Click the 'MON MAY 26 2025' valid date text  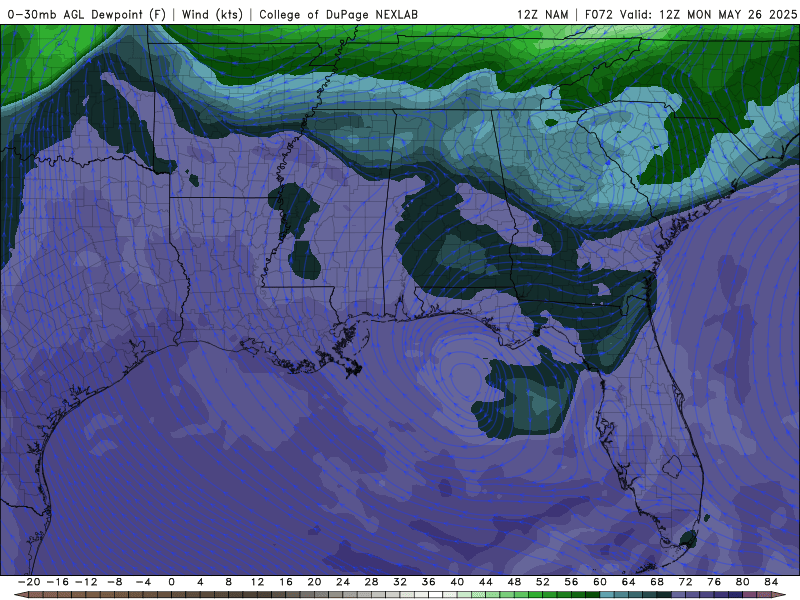(x=742, y=14)
